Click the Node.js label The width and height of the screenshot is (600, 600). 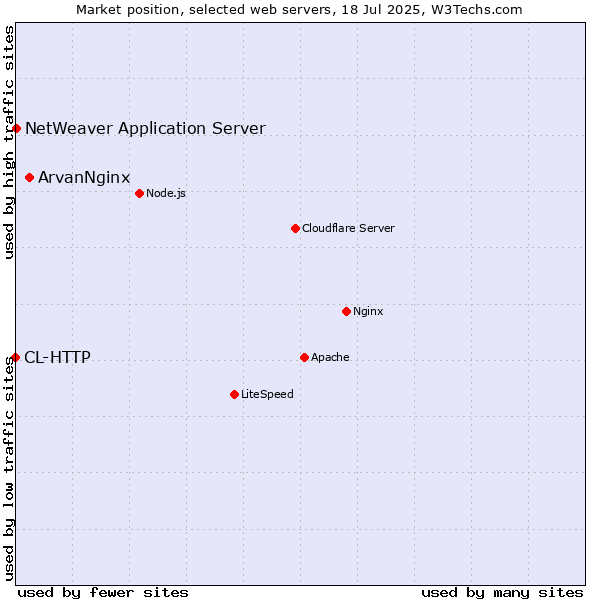pos(166,193)
